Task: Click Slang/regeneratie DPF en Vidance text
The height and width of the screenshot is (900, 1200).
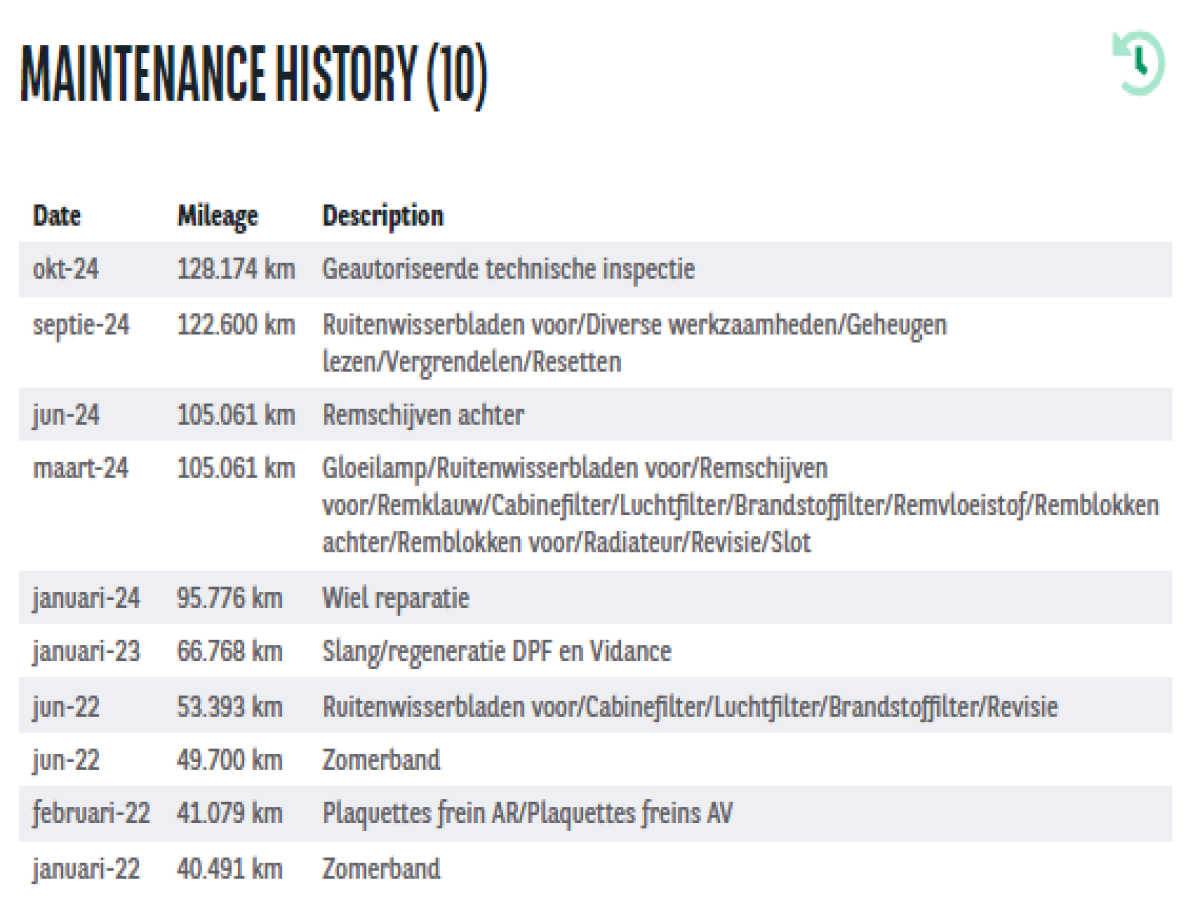Action: click(x=496, y=652)
